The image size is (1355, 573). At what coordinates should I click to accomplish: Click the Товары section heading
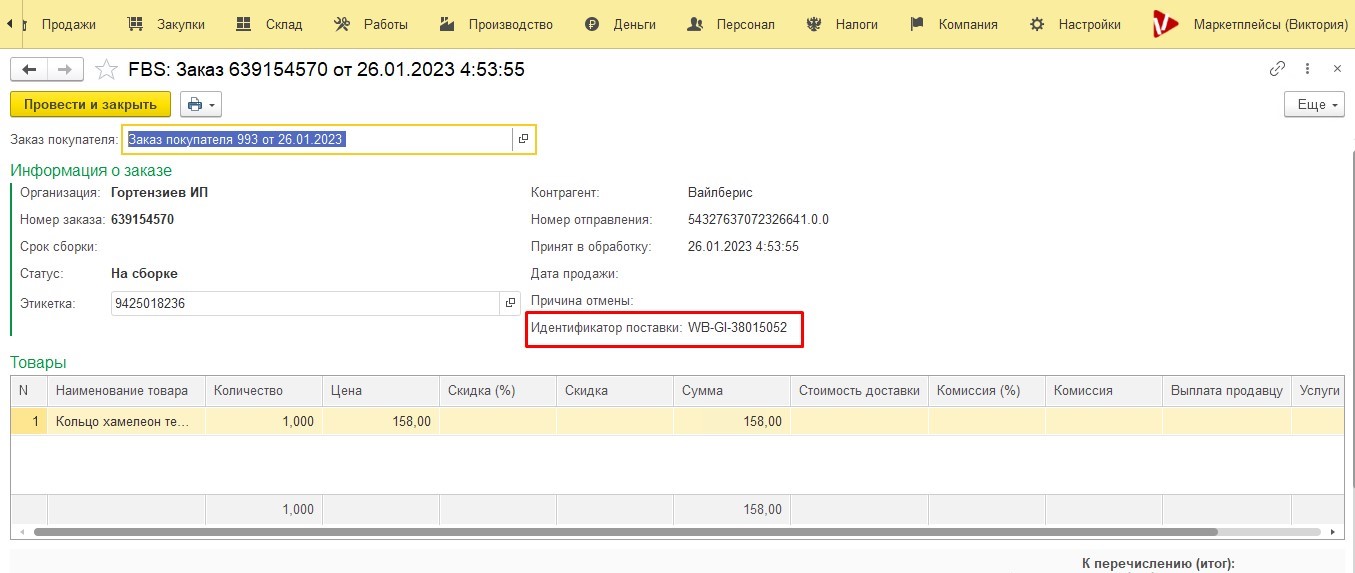[x=38, y=362]
